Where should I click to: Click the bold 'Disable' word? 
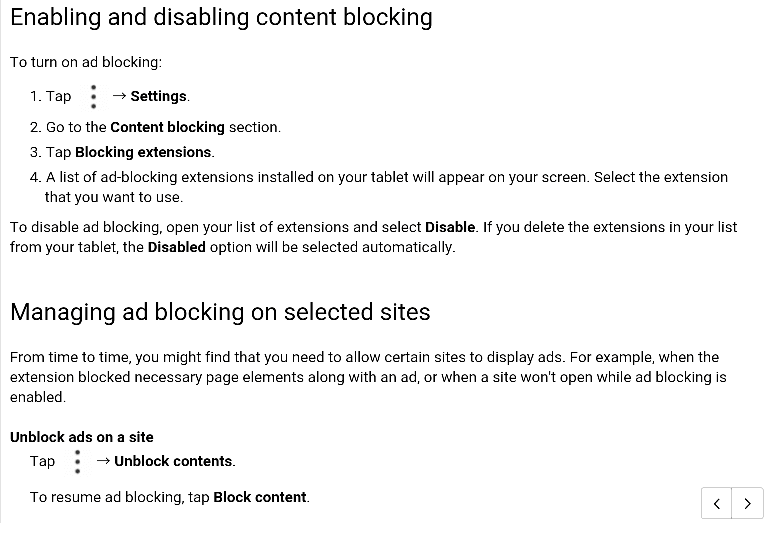[x=450, y=227]
